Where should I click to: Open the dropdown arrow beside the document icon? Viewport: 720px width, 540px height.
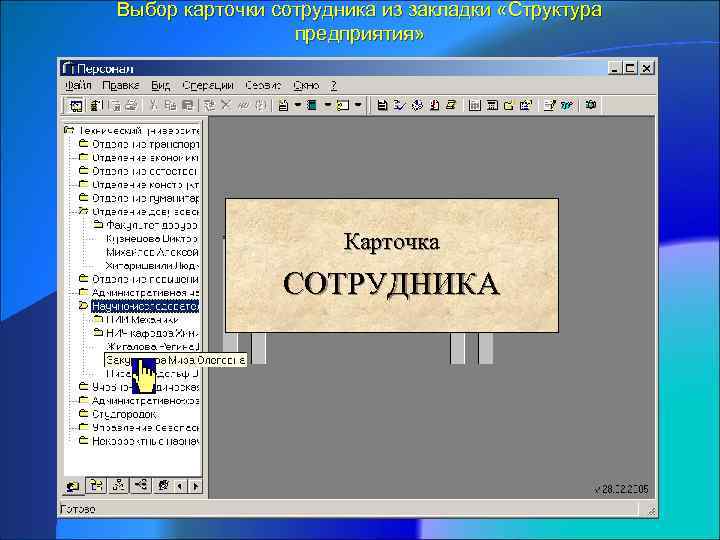point(298,105)
